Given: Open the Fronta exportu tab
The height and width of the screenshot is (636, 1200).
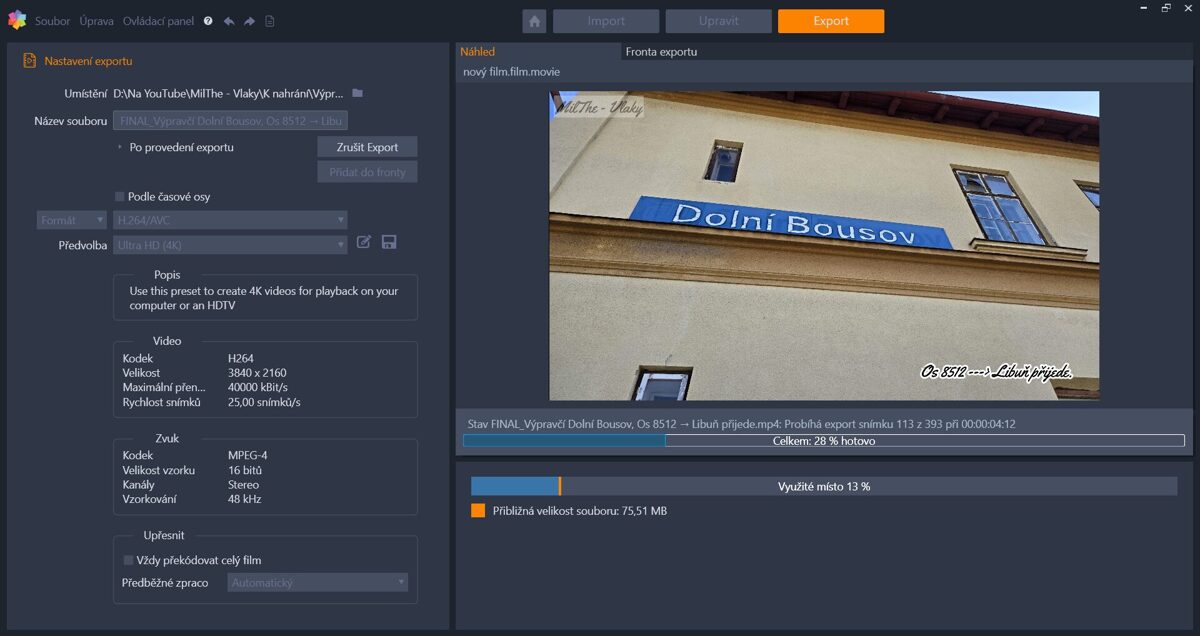Looking at the screenshot, I should pyautogui.click(x=661, y=51).
